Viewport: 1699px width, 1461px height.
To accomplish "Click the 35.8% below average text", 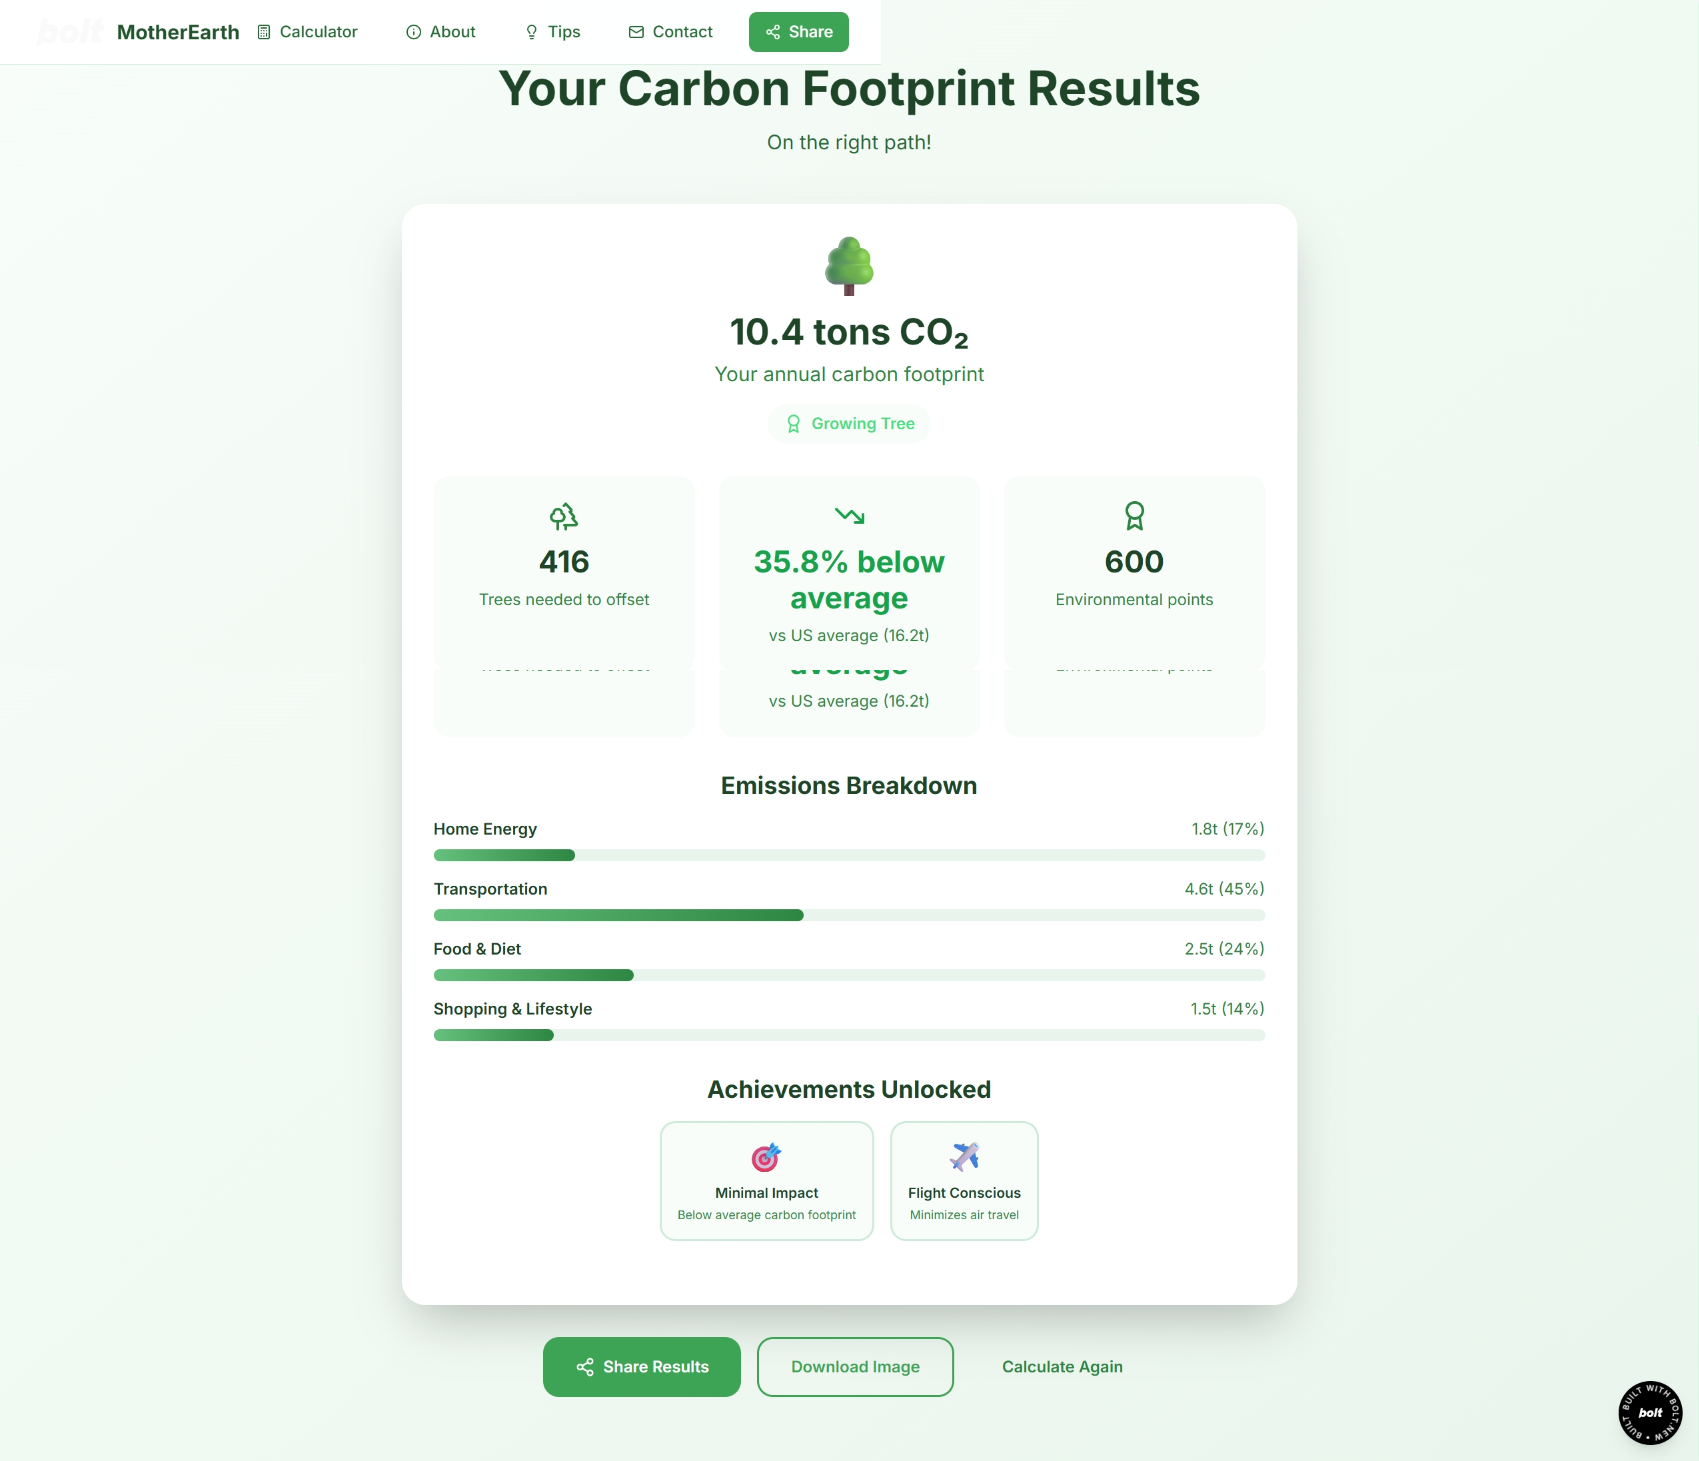I will 849,580.
